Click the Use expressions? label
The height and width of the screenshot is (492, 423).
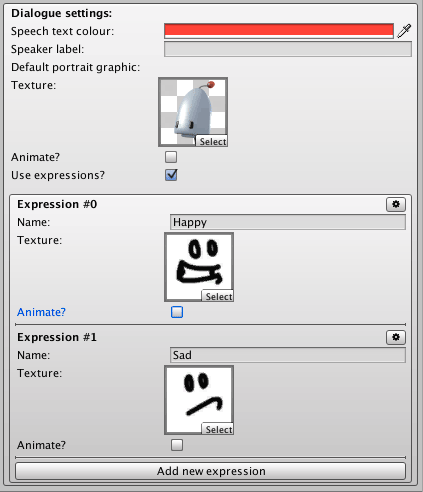tap(58, 175)
